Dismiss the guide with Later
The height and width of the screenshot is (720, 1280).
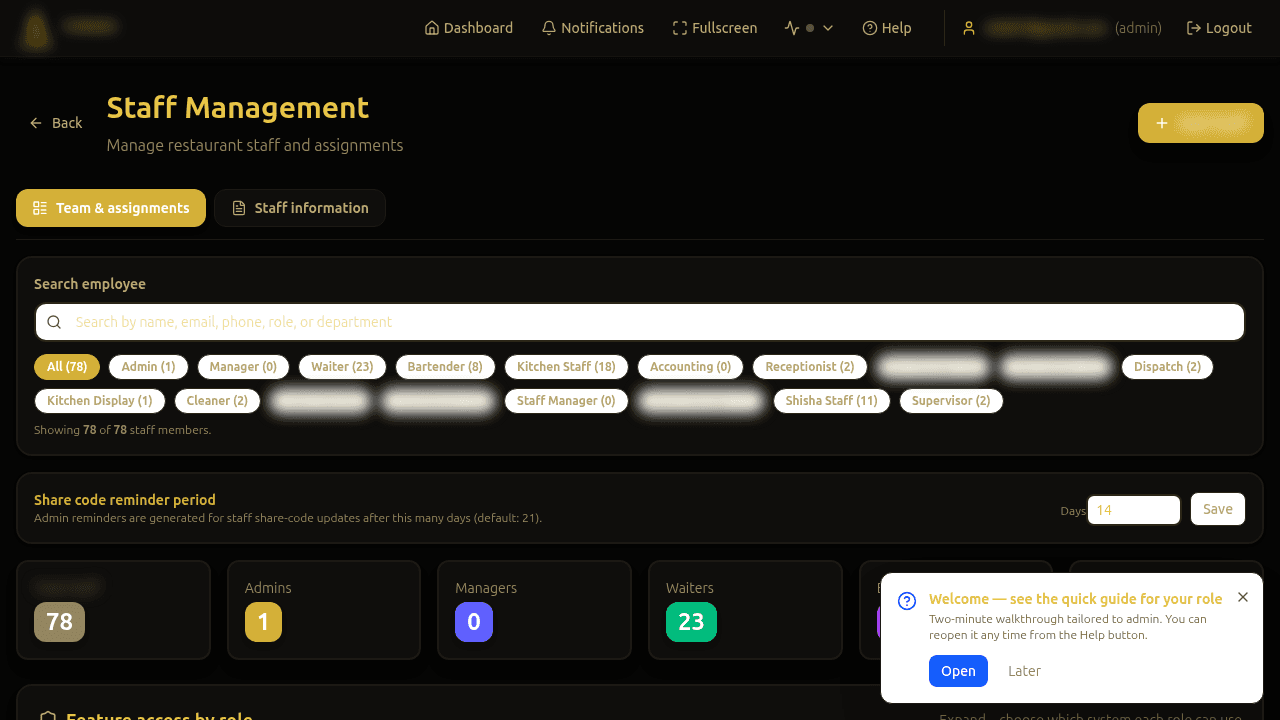pyautogui.click(x=1024, y=671)
